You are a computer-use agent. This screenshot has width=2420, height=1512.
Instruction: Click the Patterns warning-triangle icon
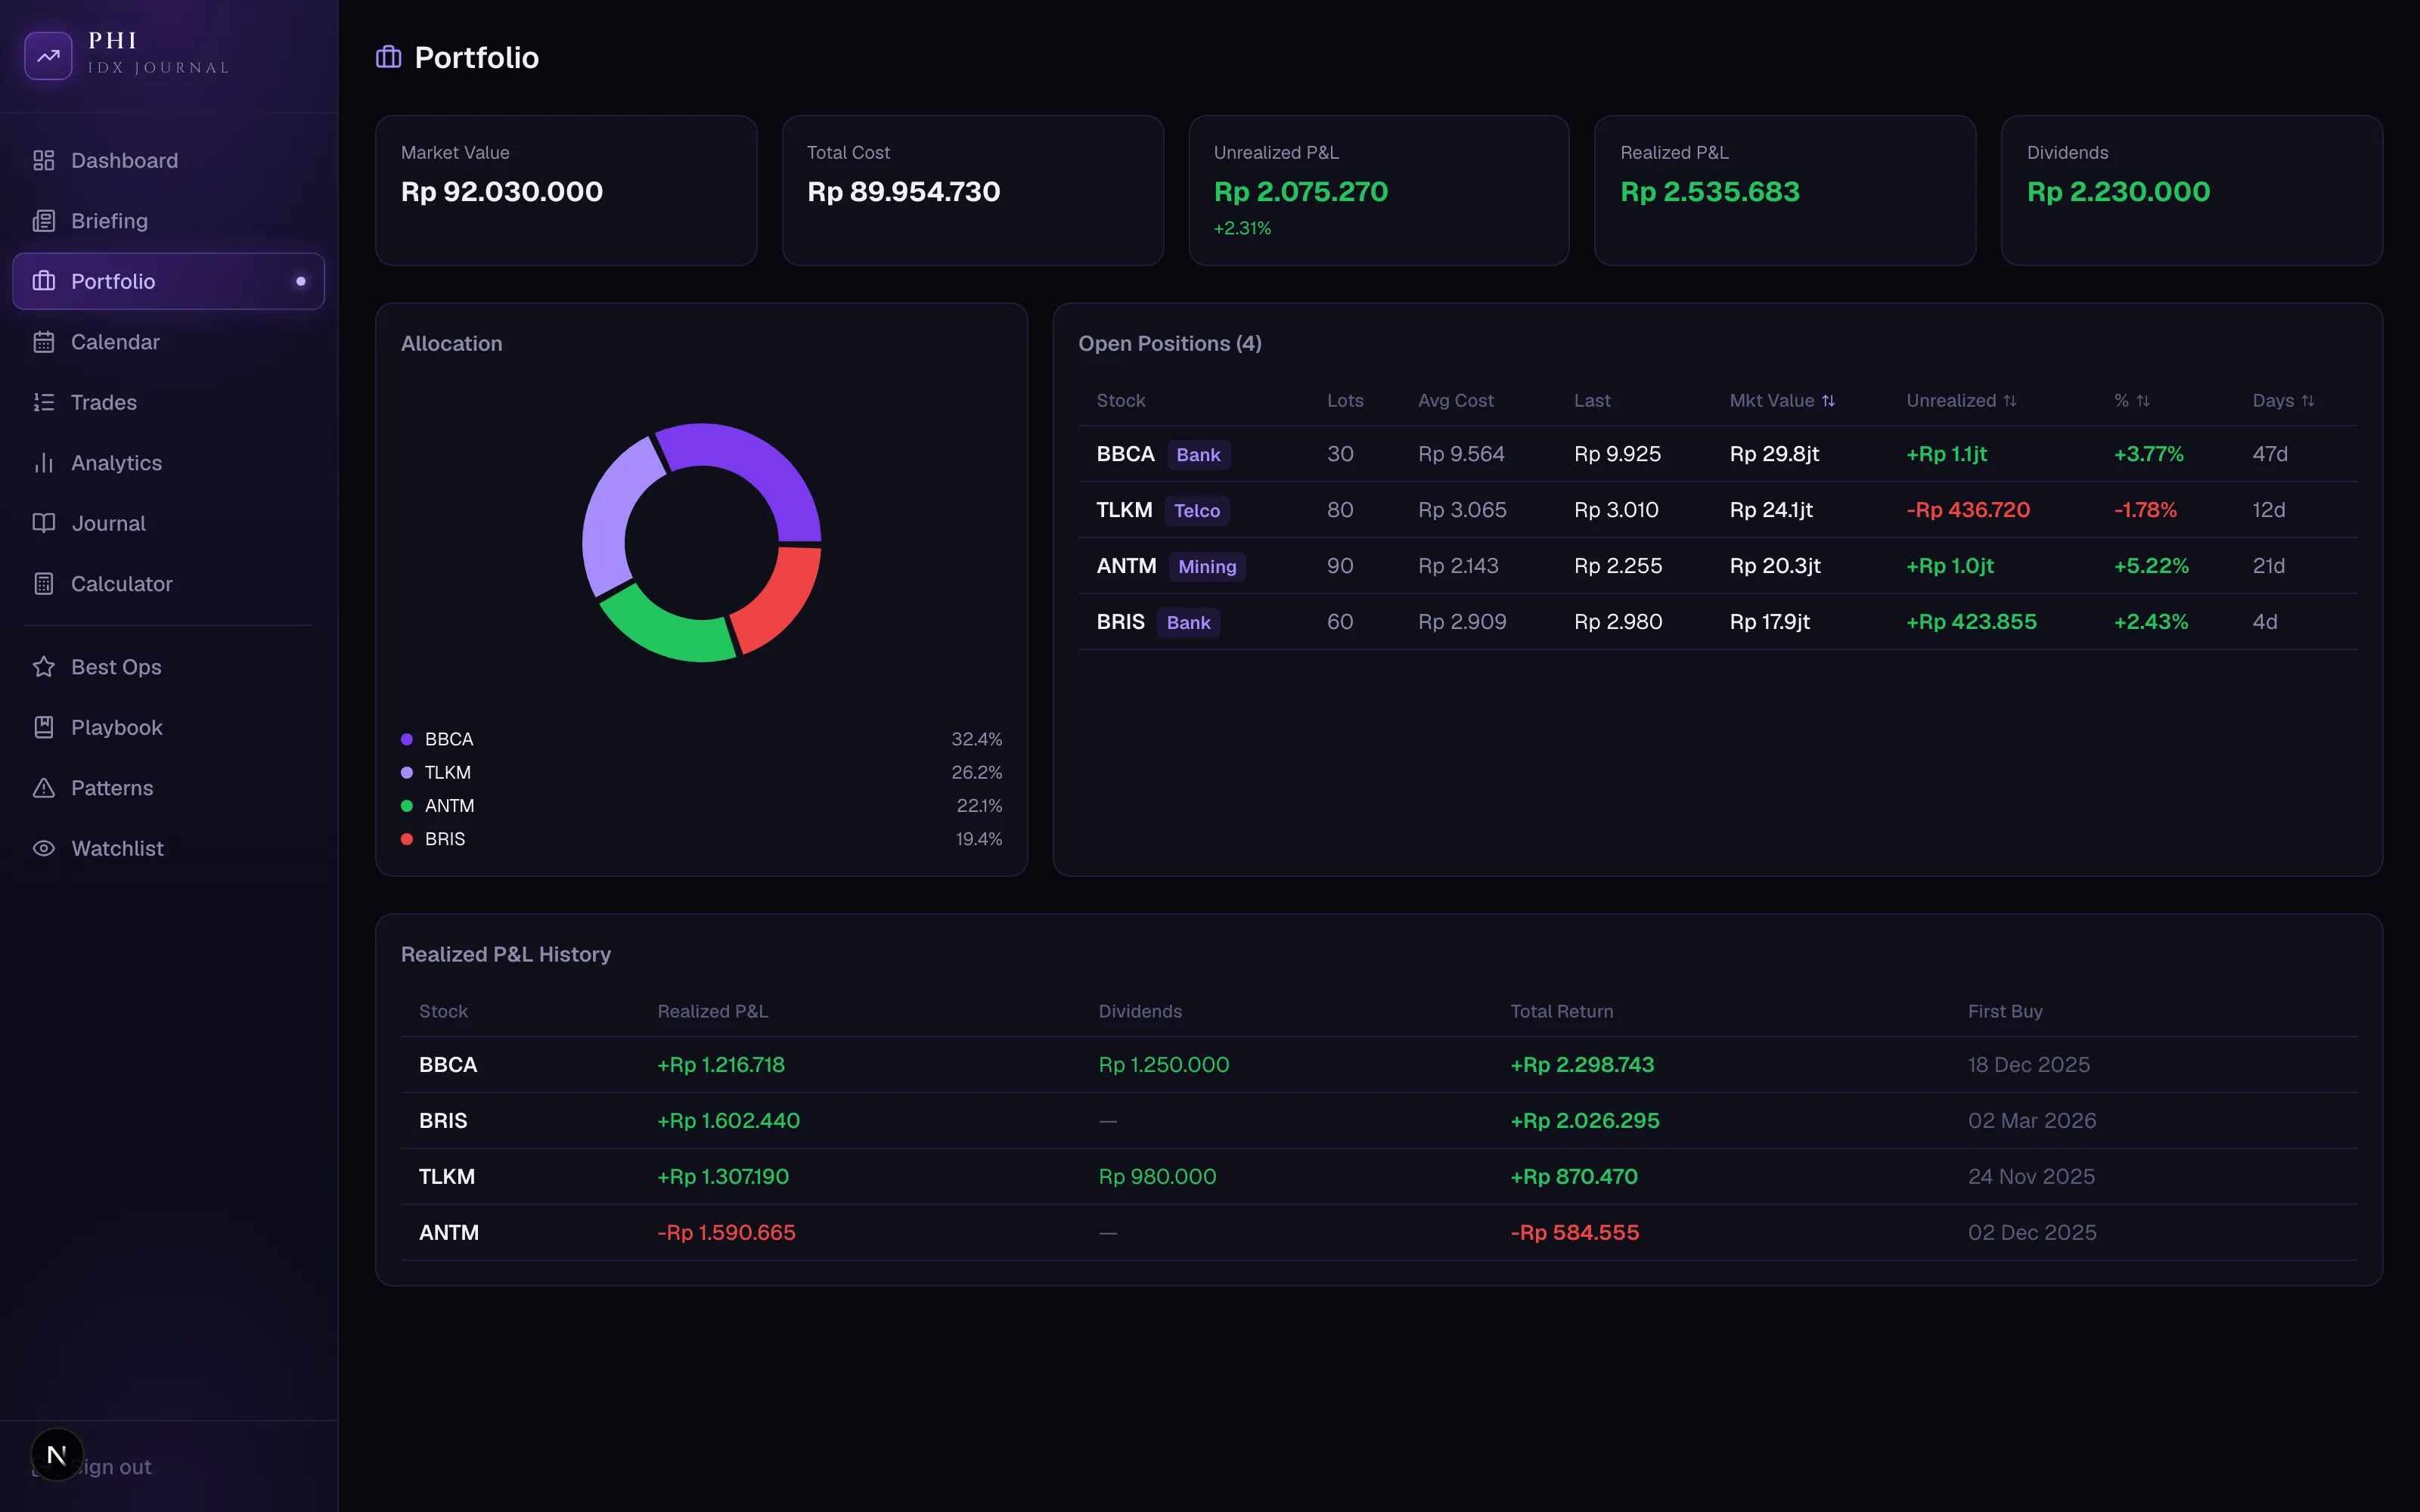point(43,788)
